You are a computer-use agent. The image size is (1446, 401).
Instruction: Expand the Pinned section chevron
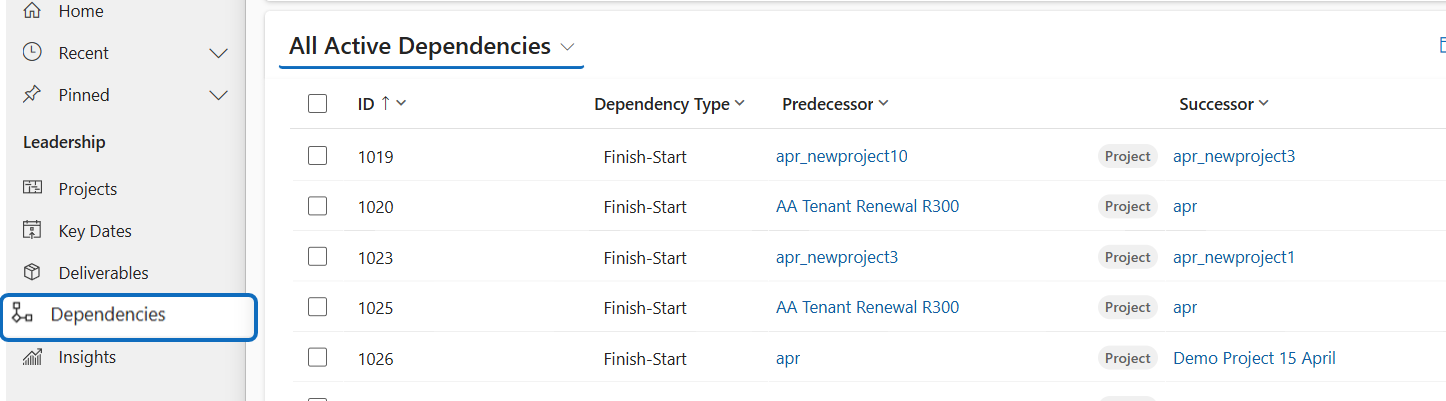pos(218,95)
